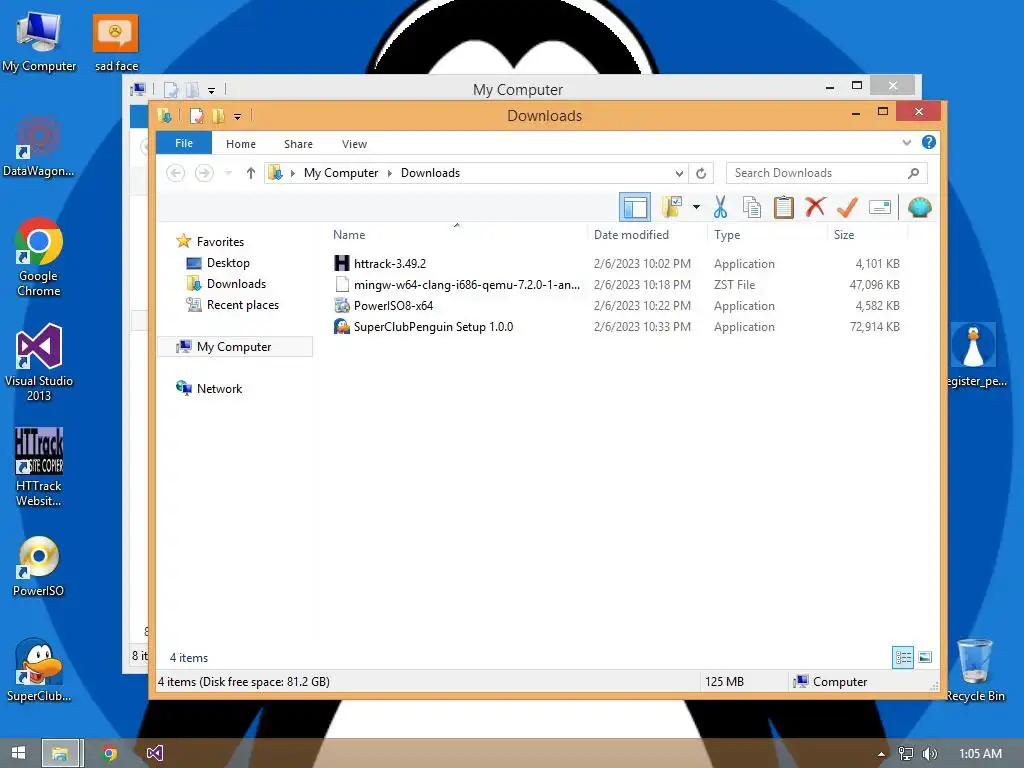Sort by the Type column header

pos(727,235)
